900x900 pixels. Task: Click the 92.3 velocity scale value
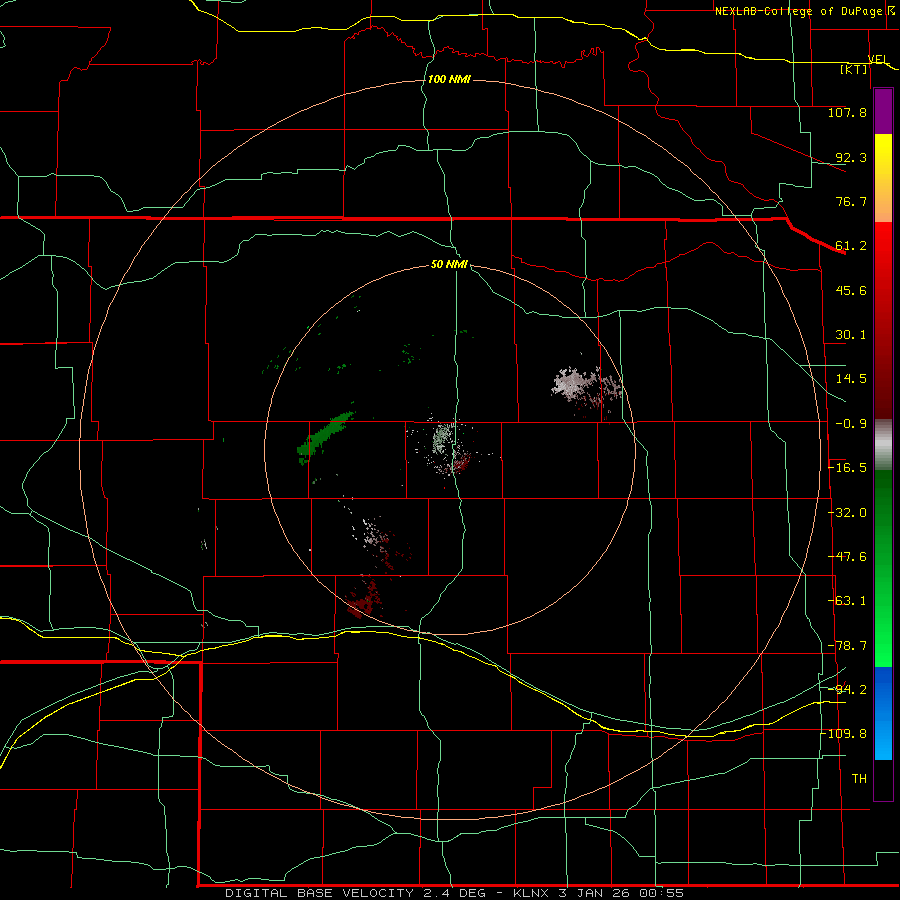(851, 157)
